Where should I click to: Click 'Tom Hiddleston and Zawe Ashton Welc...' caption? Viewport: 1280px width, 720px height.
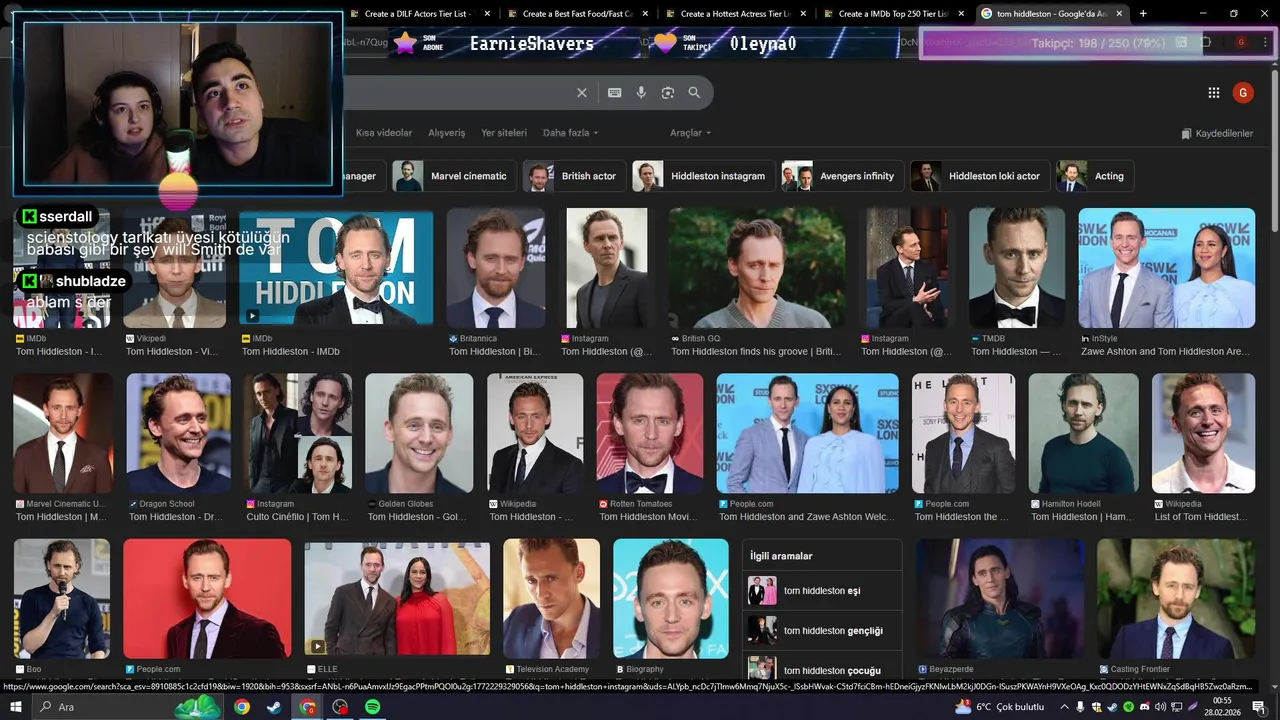click(x=806, y=517)
